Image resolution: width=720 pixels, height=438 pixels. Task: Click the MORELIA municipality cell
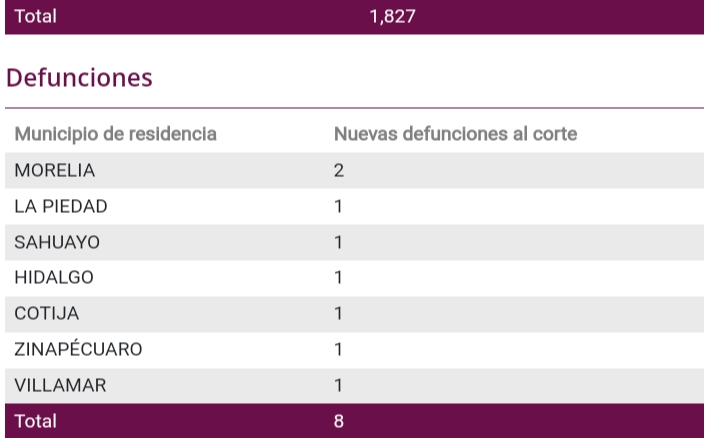[55, 171]
